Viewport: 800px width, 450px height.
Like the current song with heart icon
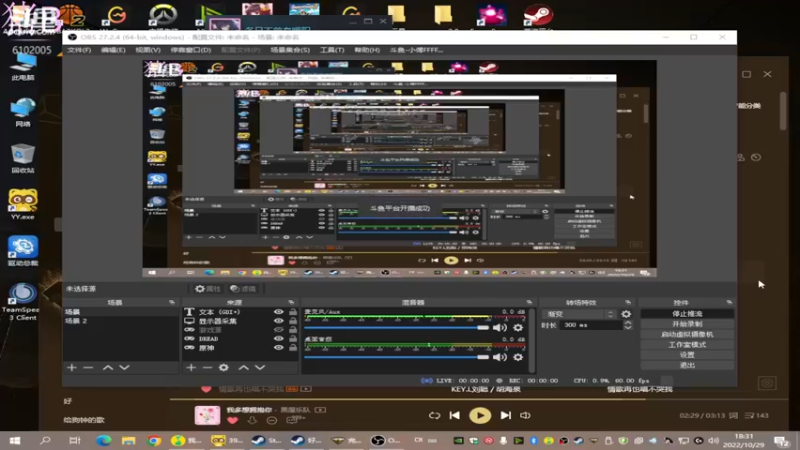[233, 420]
